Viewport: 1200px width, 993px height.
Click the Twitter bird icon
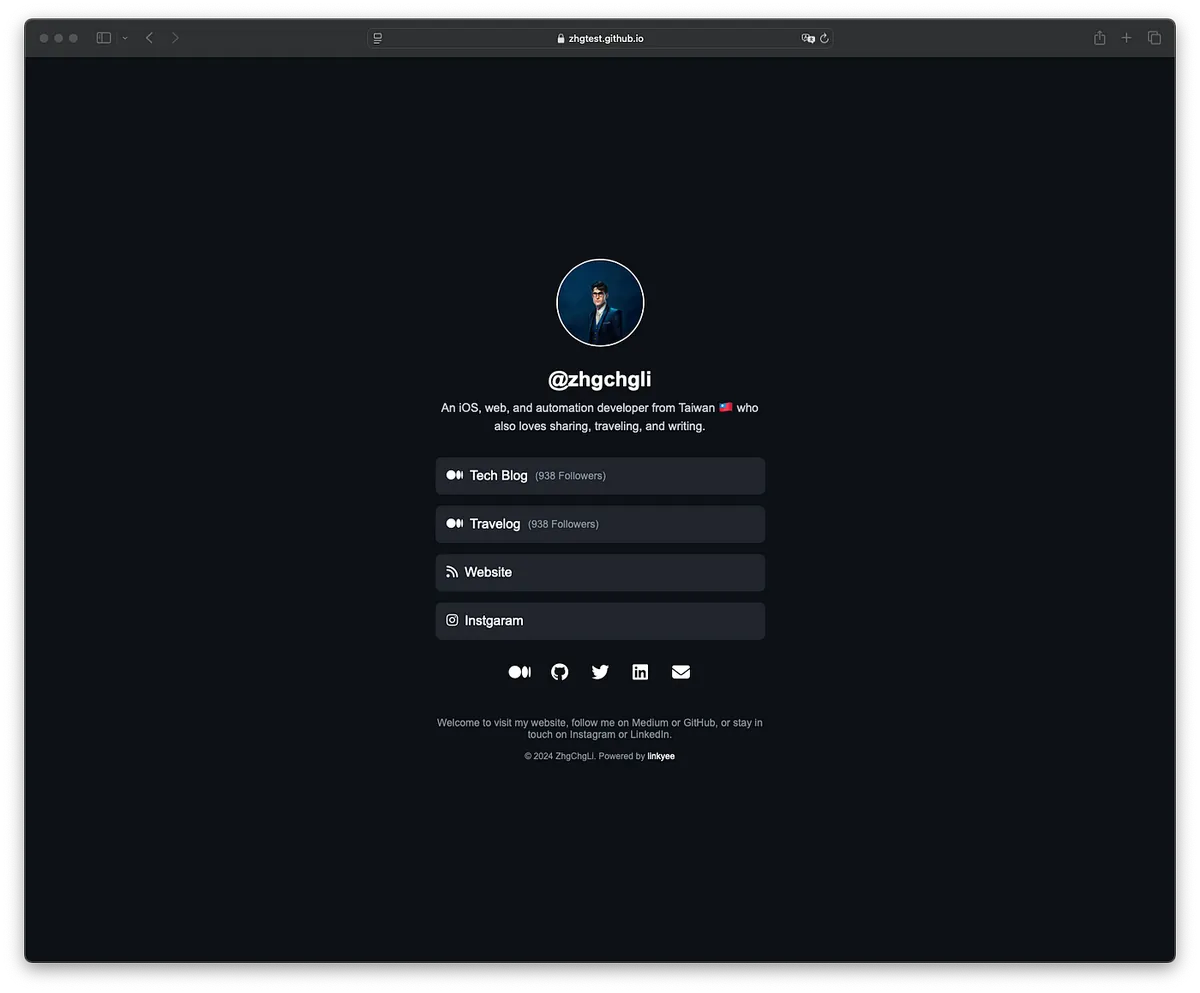pos(600,672)
